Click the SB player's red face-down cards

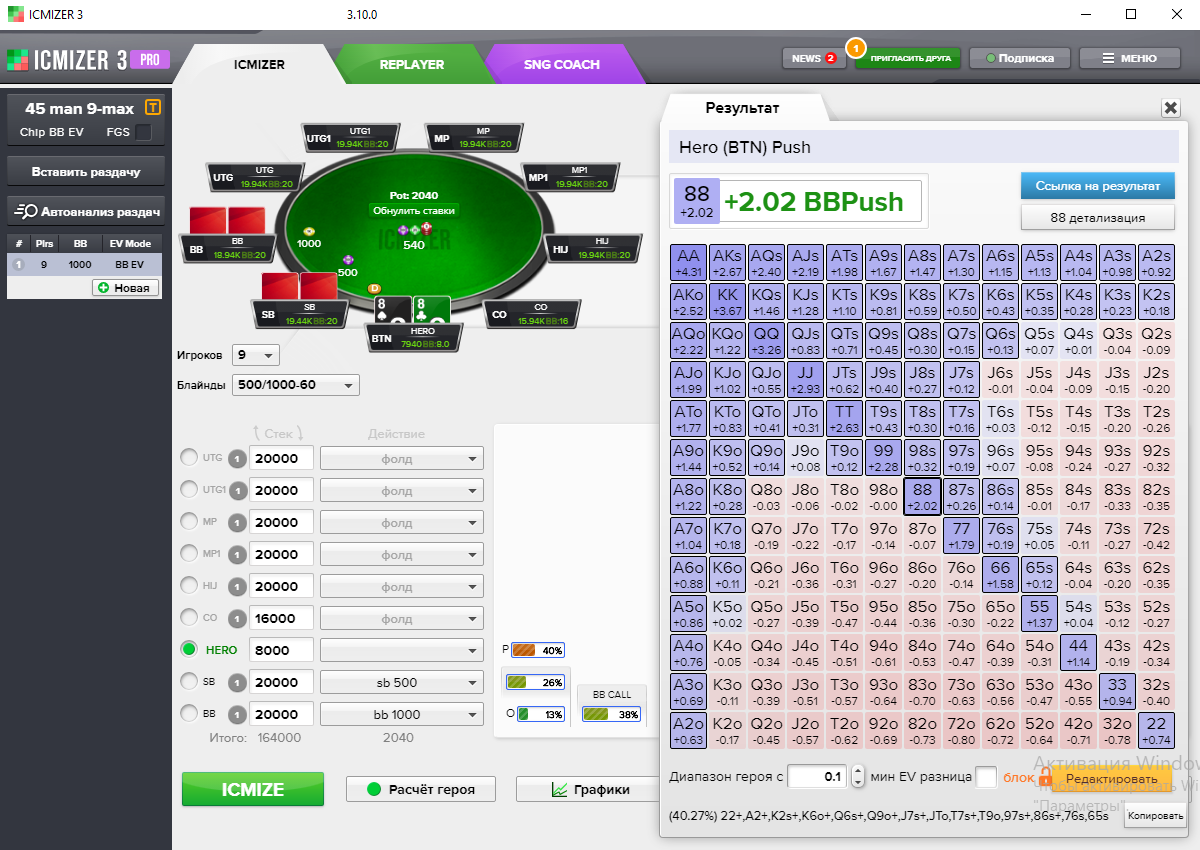pyautogui.click(x=299, y=285)
